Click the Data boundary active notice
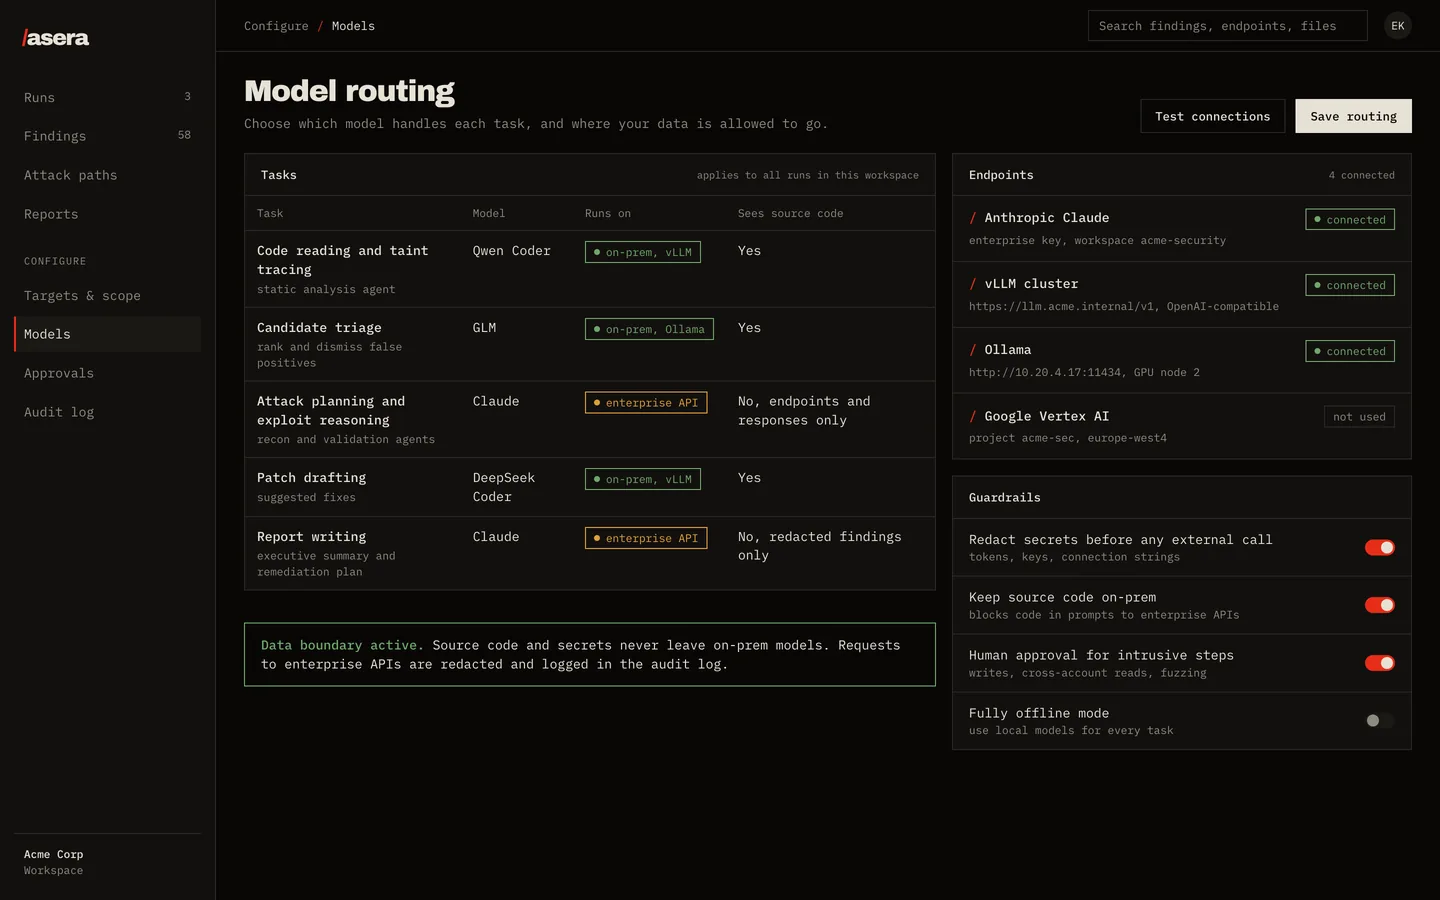Viewport: 1440px width, 900px height. pos(590,655)
